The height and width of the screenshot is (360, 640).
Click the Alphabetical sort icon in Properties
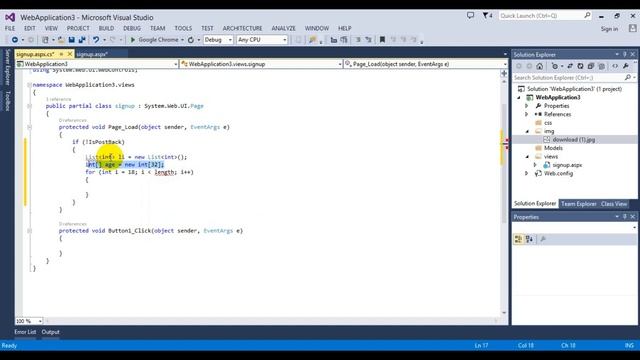click(x=529, y=239)
